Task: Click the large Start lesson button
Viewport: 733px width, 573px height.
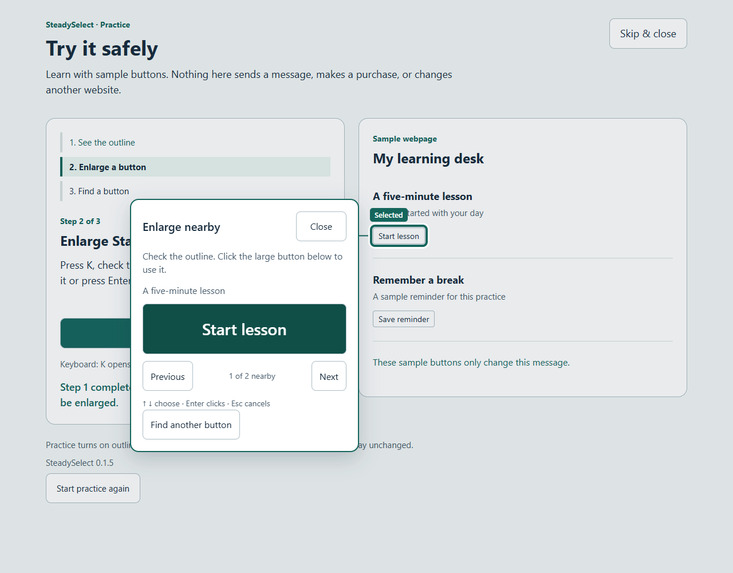Action: (x=244, y=329)
